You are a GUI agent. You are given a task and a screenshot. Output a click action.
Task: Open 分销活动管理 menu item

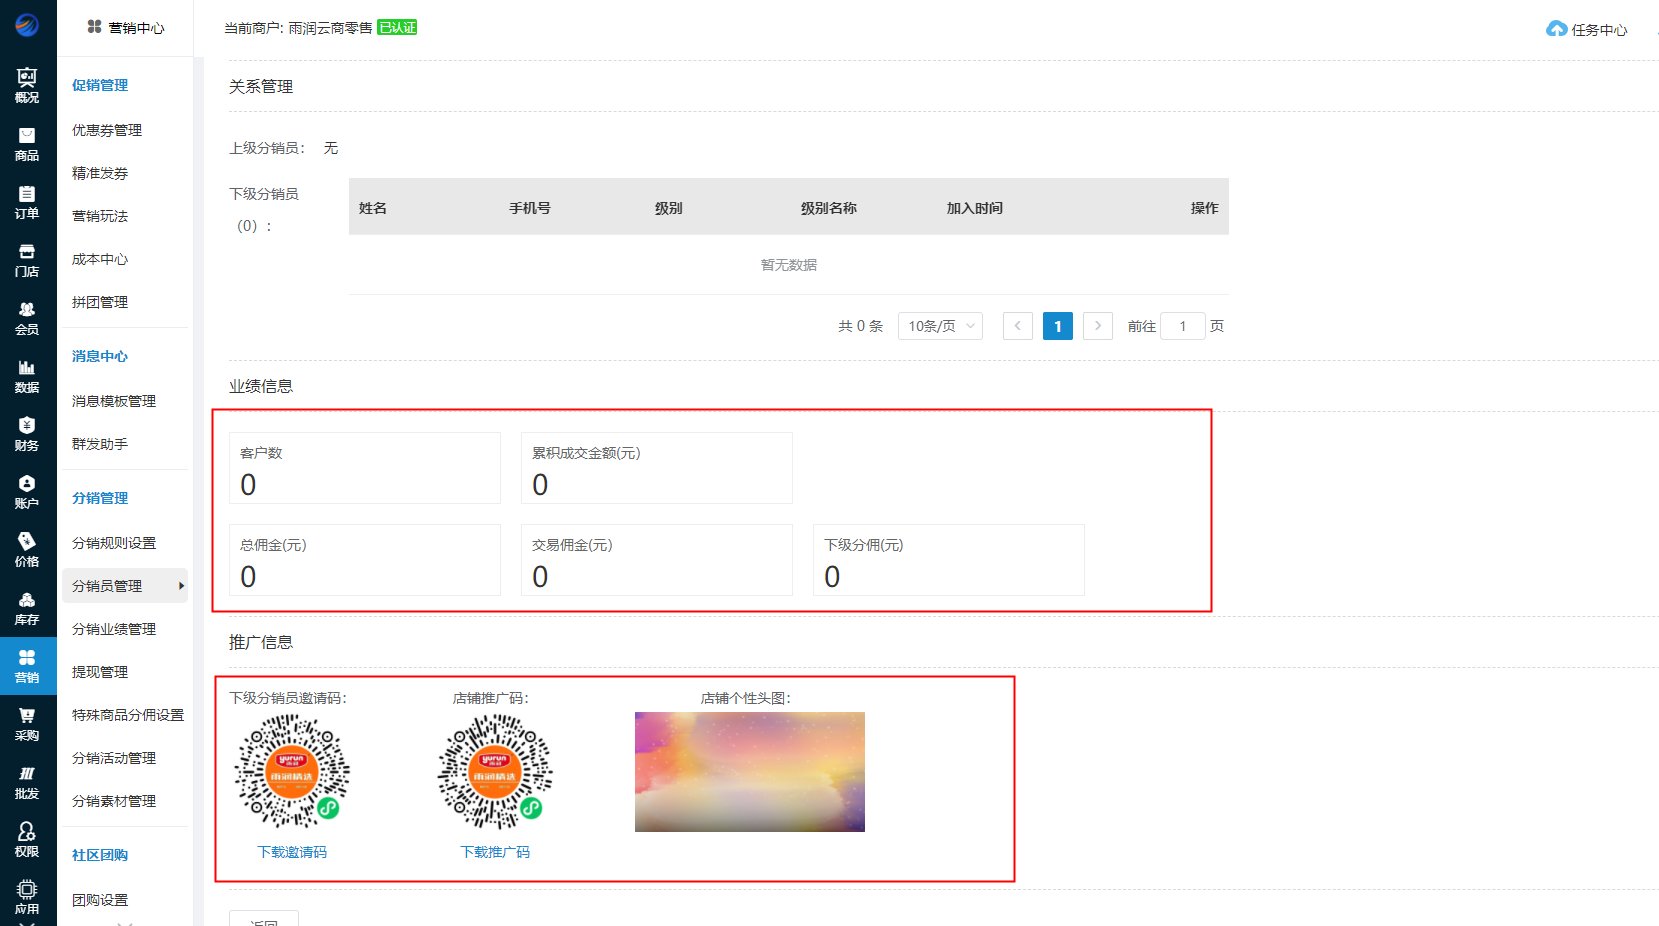(x=114, y=758)
